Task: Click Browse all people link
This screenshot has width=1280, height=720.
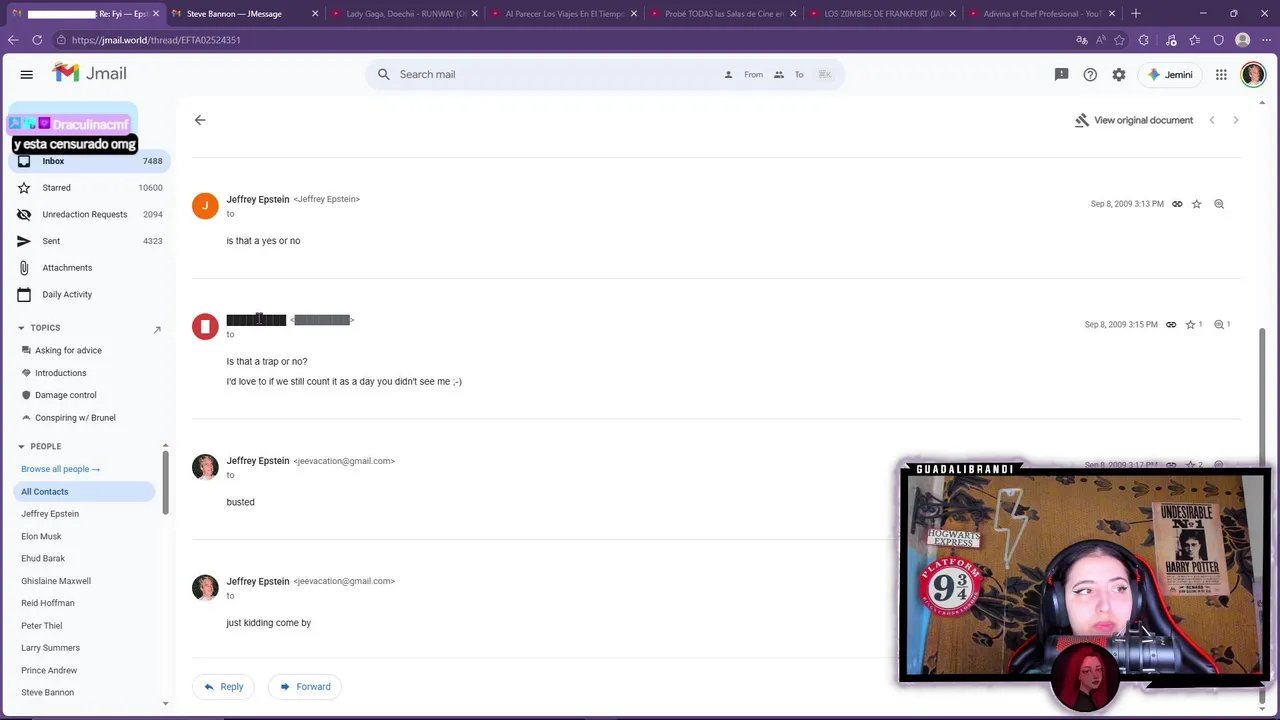Action: tap(60, 469)
